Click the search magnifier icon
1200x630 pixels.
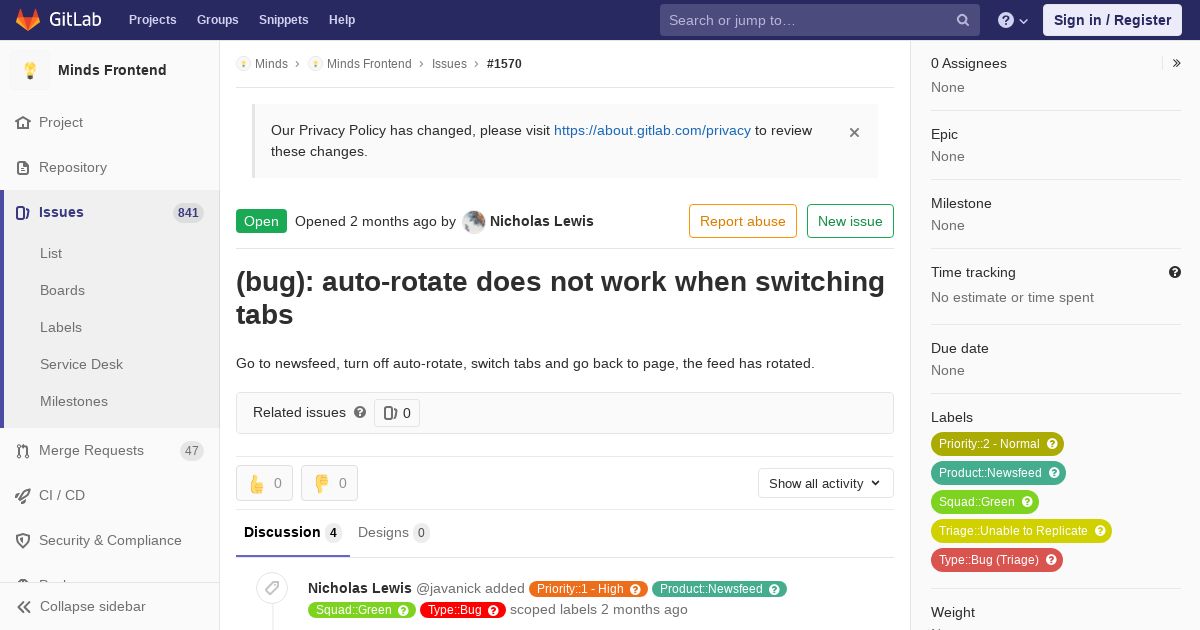tap(963, 20)
